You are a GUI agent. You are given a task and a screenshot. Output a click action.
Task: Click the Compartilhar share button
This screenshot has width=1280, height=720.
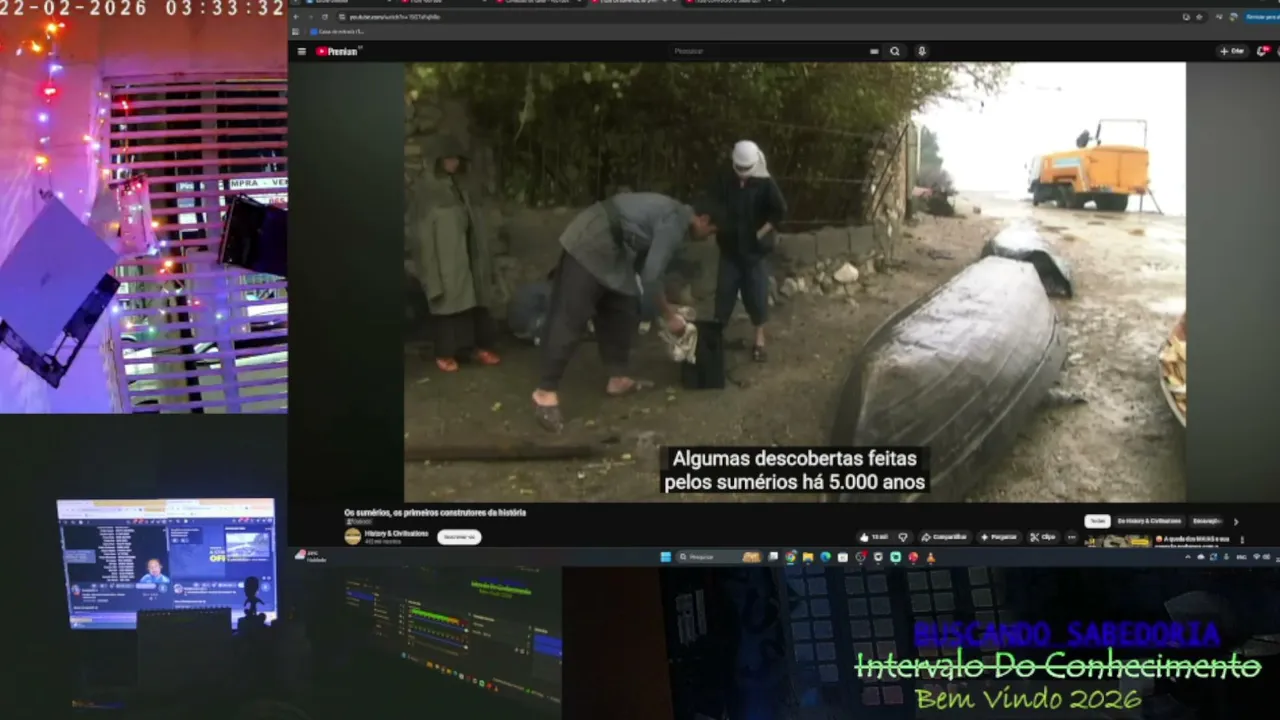(x=945, y=537)
